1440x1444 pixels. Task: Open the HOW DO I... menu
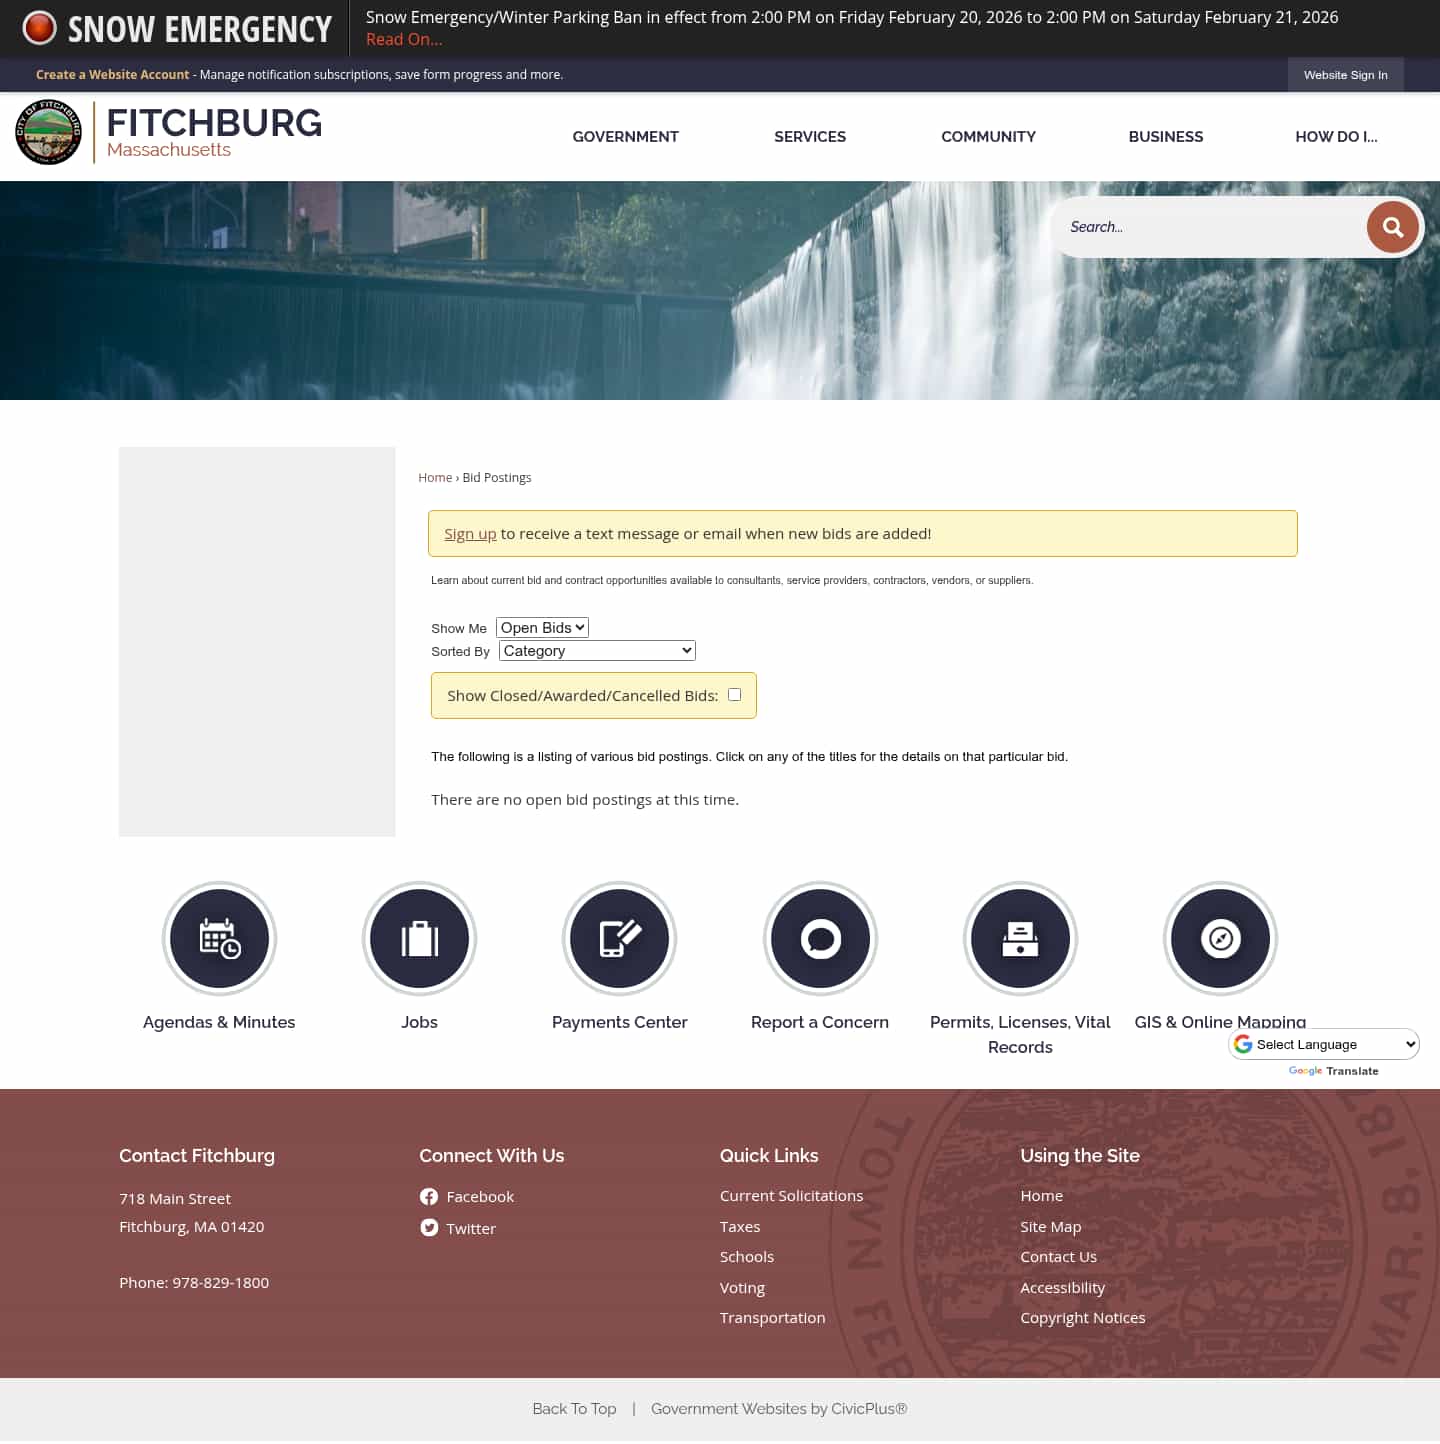[1336, 137]
